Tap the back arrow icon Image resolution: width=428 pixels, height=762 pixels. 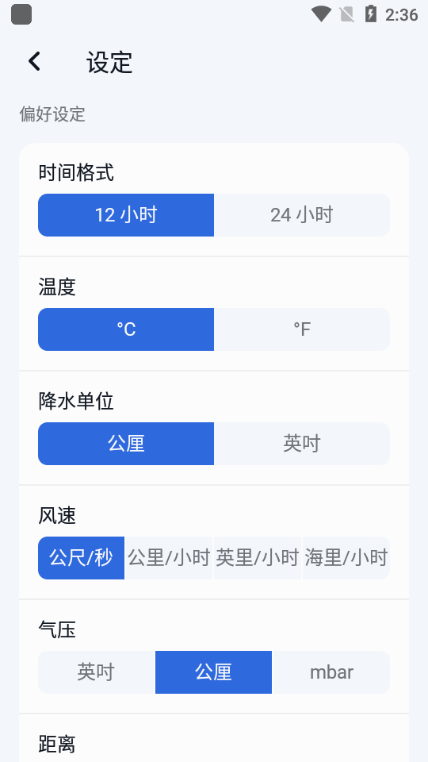tap(34, 62)
